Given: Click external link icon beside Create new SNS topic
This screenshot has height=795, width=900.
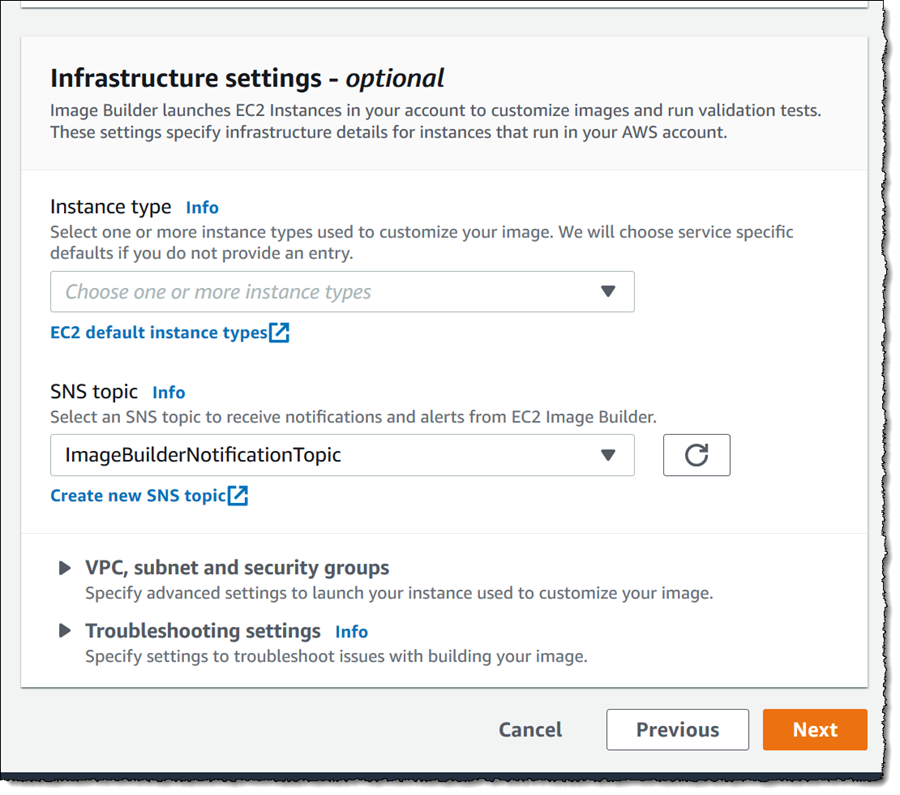Looking at the screenshot, I should tap(238, 495).
